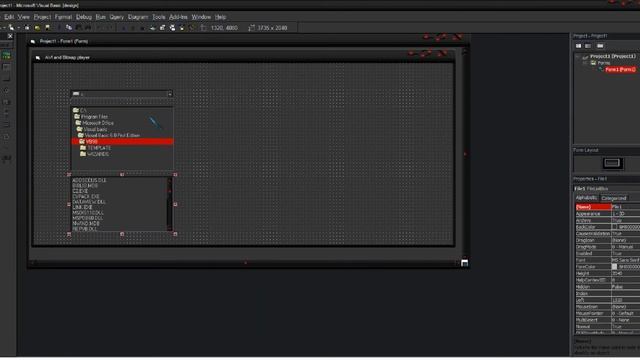The height and width of the screenshot is (360, 640).
Task: Click the Properties Window toolbar icon
Action: click(162, 28)
